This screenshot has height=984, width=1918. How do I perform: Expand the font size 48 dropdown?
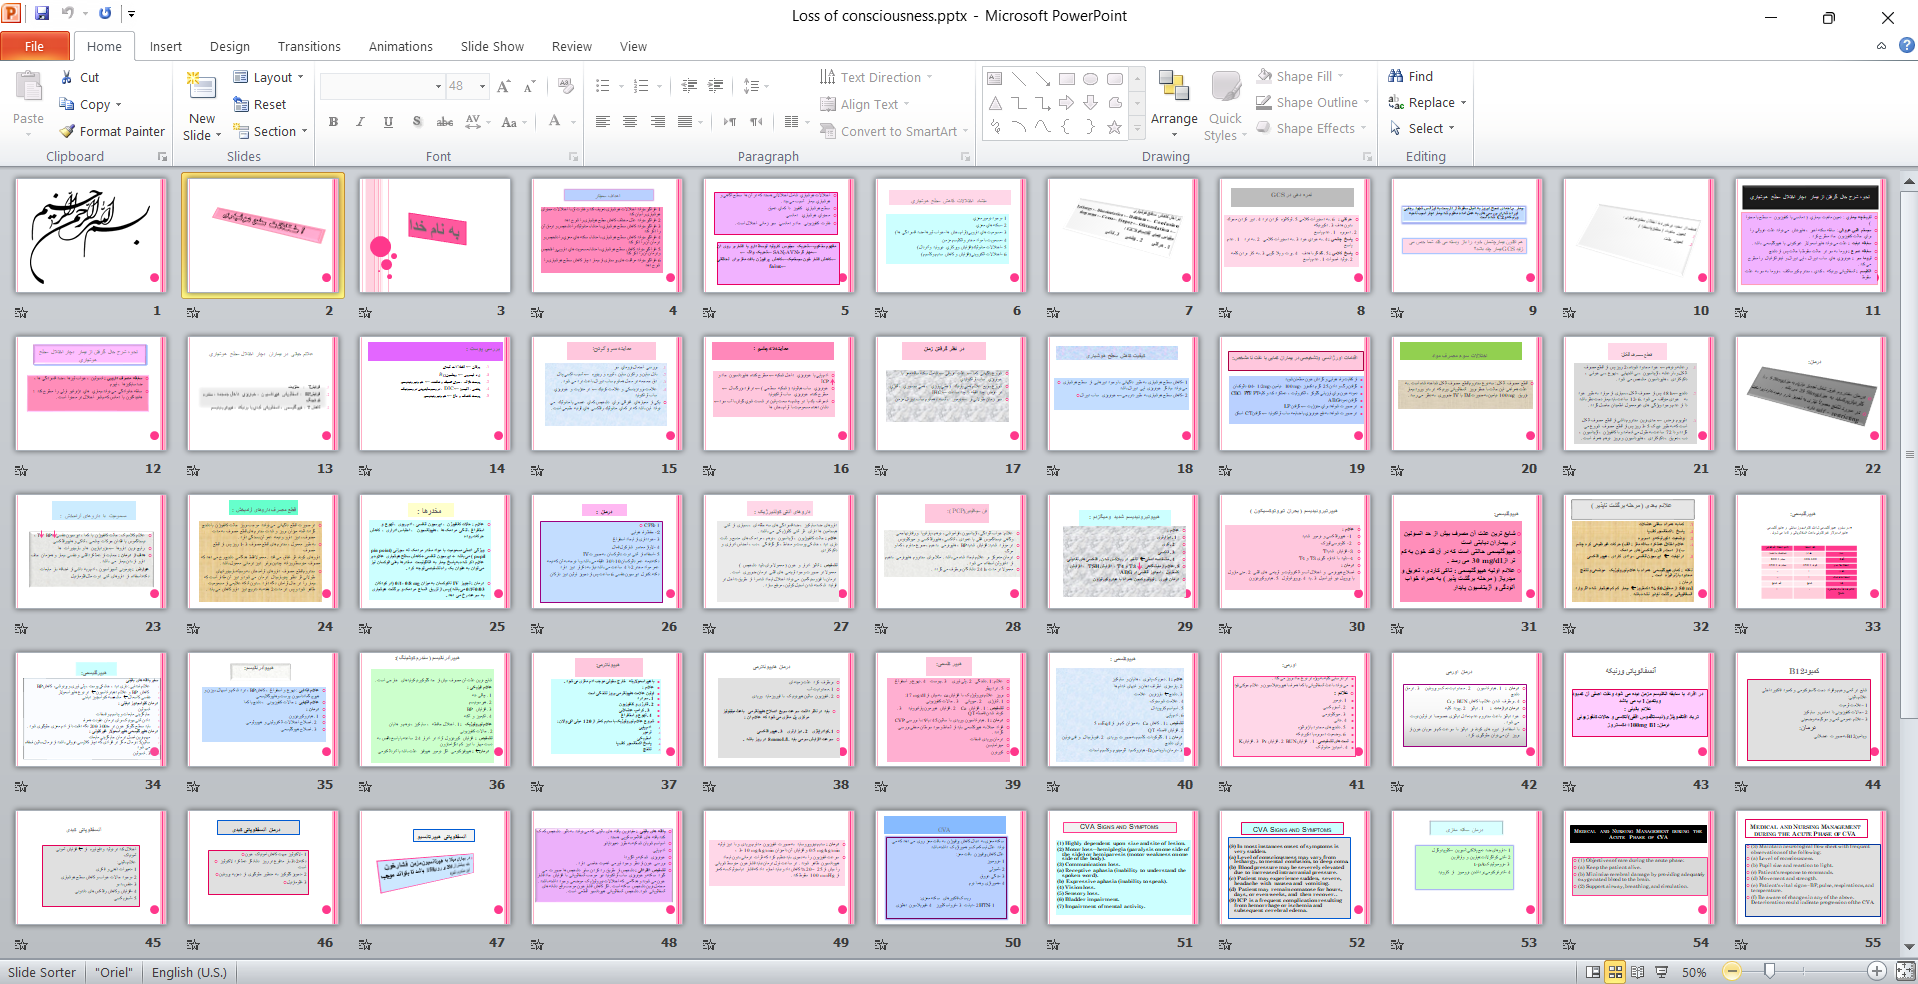point(482,86)
